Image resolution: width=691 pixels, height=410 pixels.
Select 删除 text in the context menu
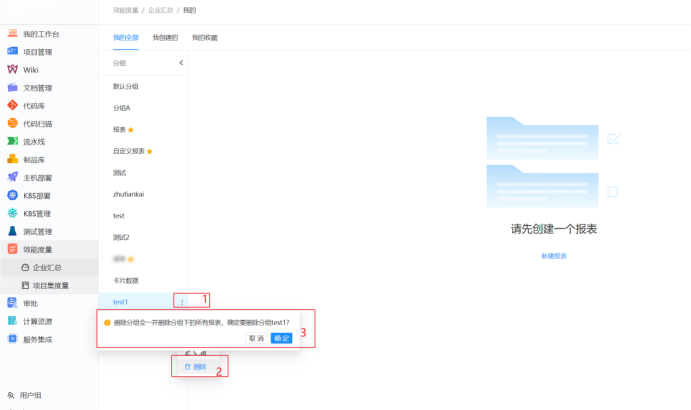(200, 367)
